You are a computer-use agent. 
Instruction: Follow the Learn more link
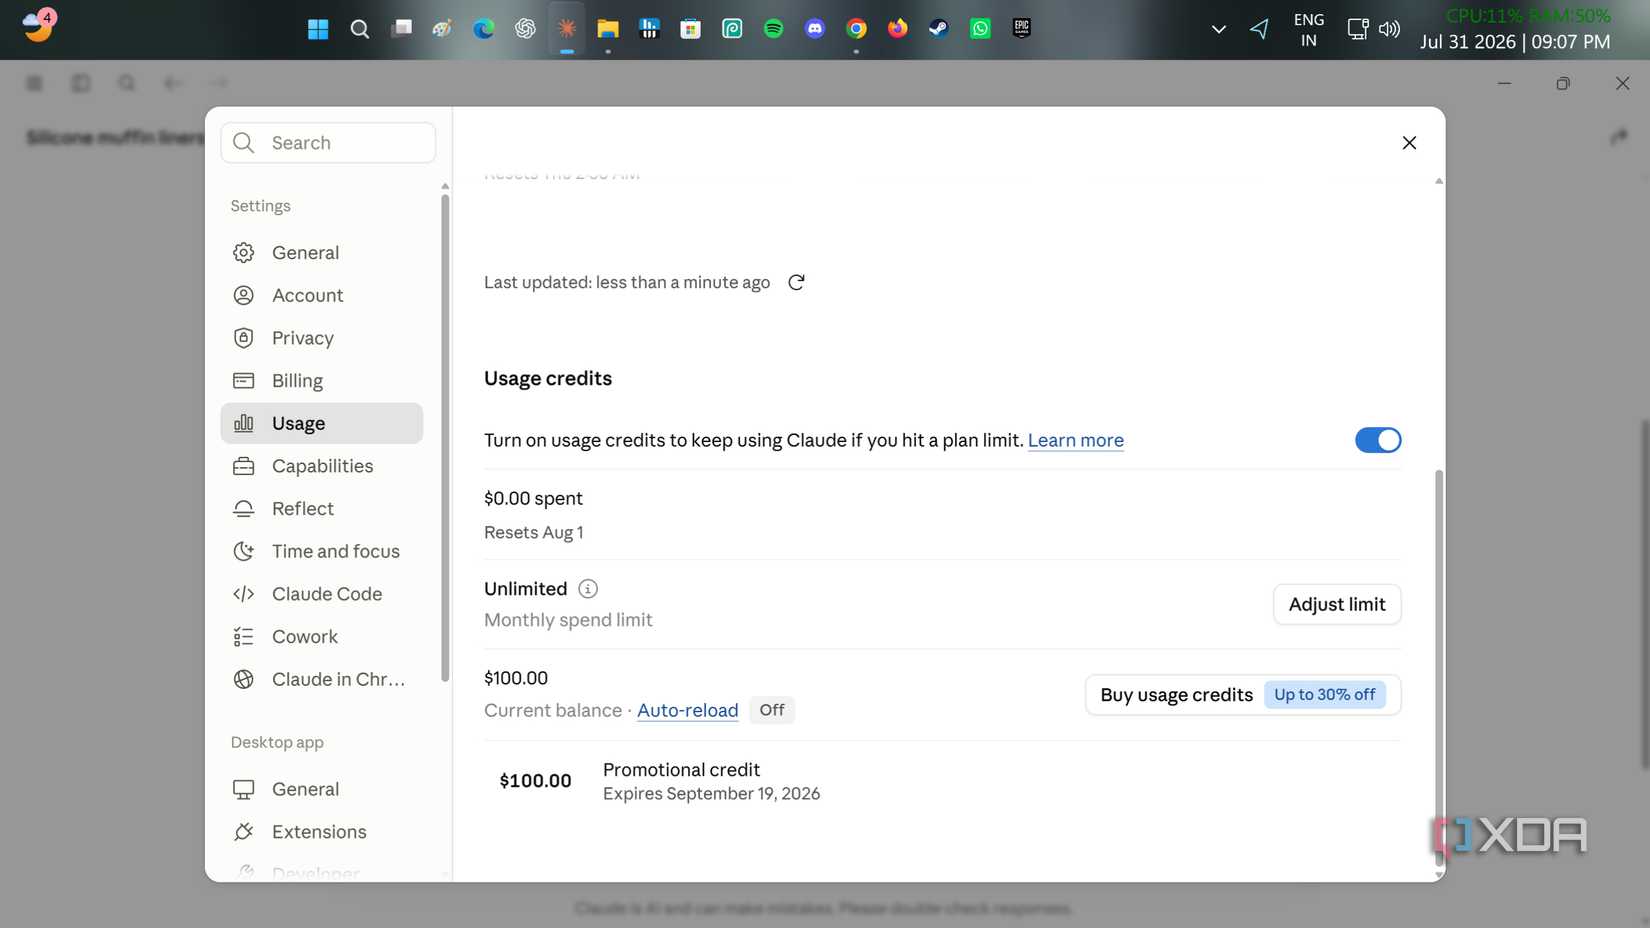coord(1076,440)
